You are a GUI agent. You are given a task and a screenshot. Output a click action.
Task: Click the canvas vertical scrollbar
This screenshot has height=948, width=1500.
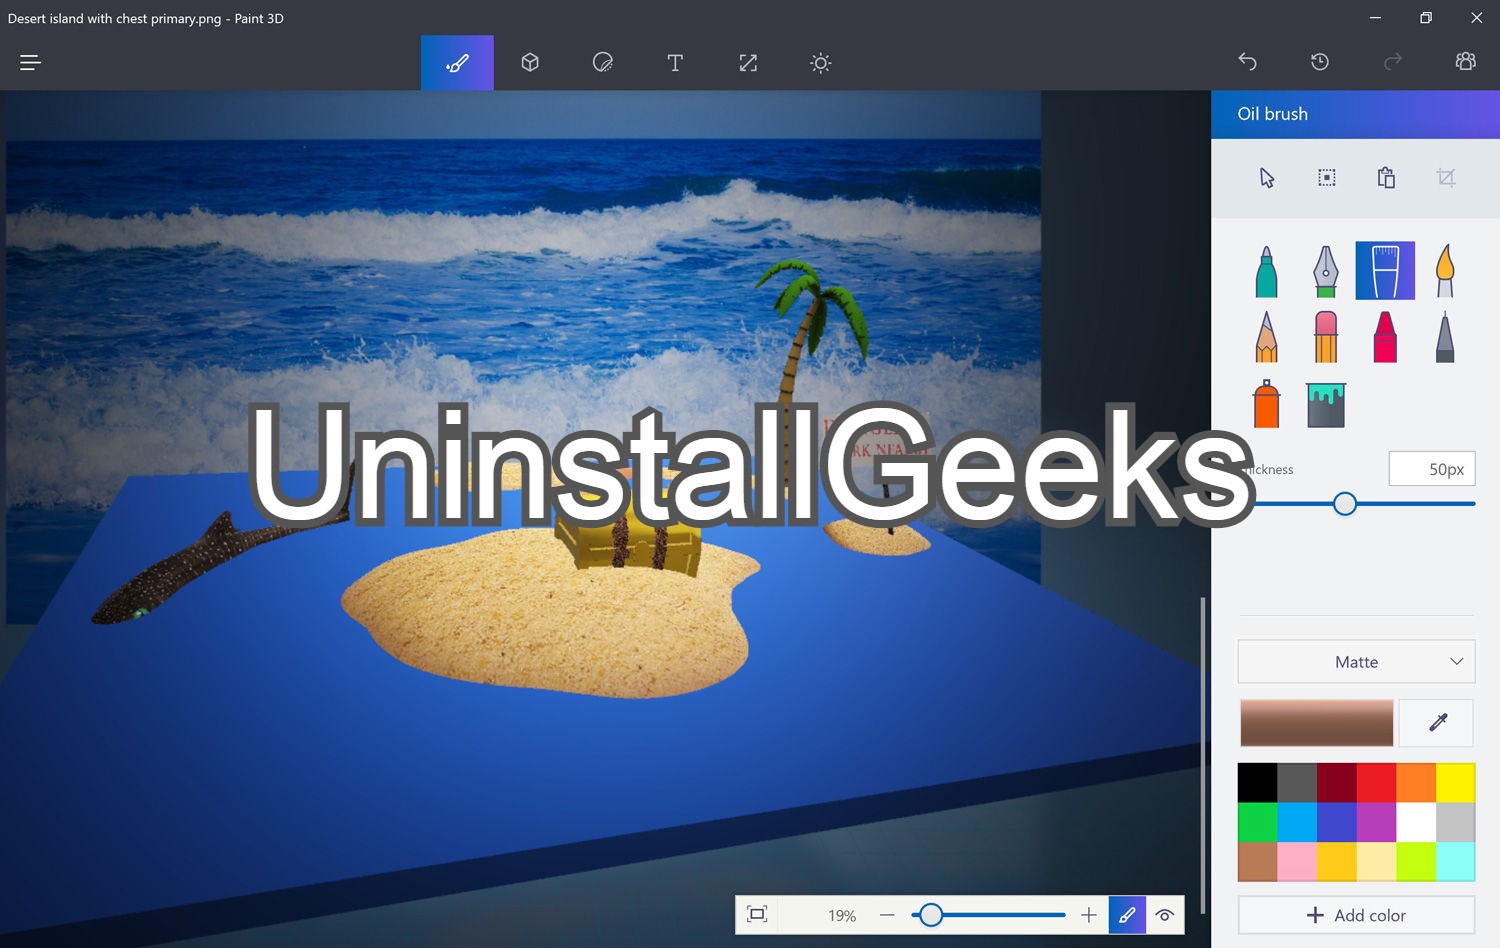1203,755
